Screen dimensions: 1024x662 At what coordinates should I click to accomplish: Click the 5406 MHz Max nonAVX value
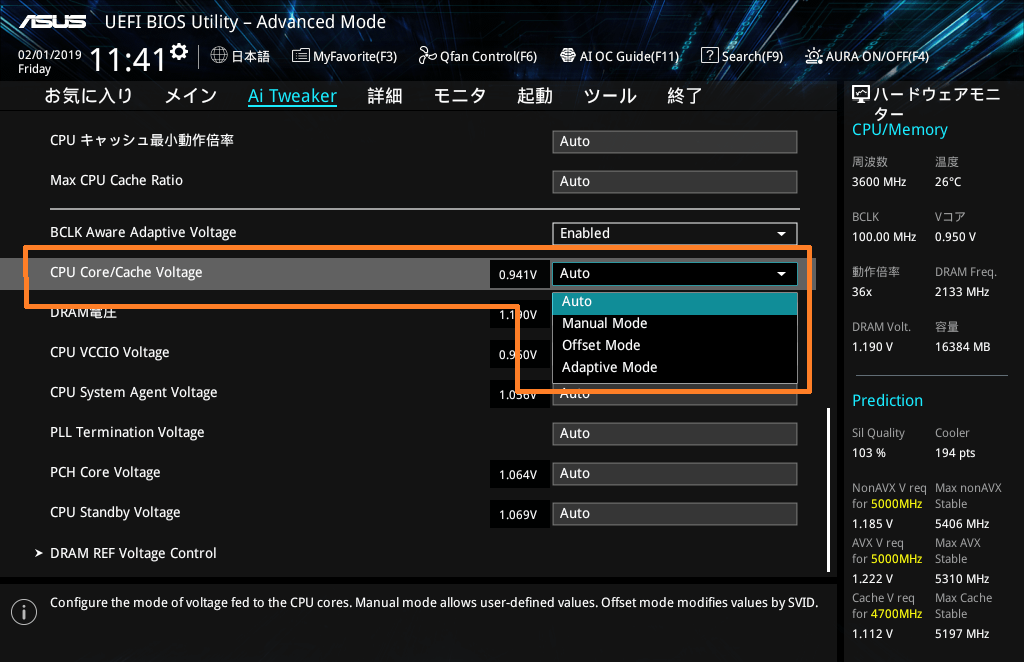[x=962, y=524]
